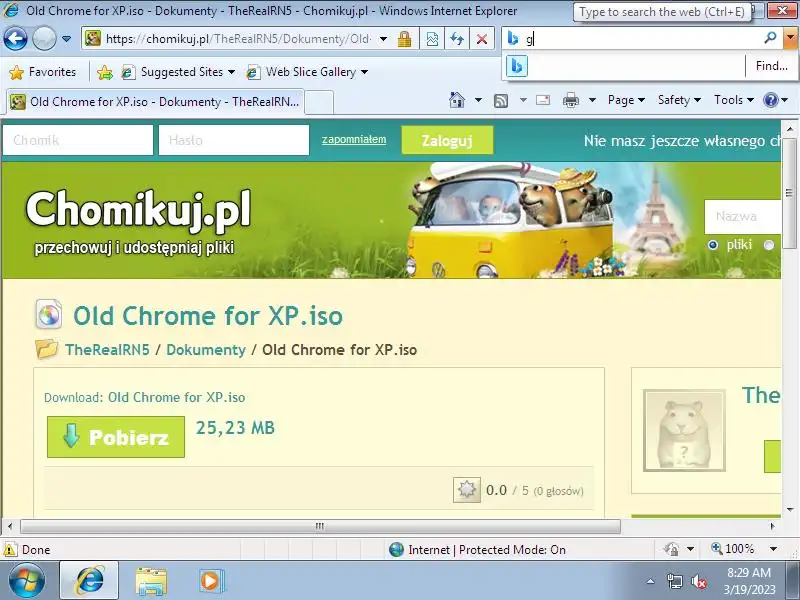This screenshot has width=800, height=600.
Task: Click the Read Mail icon
Action: [x=543, y=100]
